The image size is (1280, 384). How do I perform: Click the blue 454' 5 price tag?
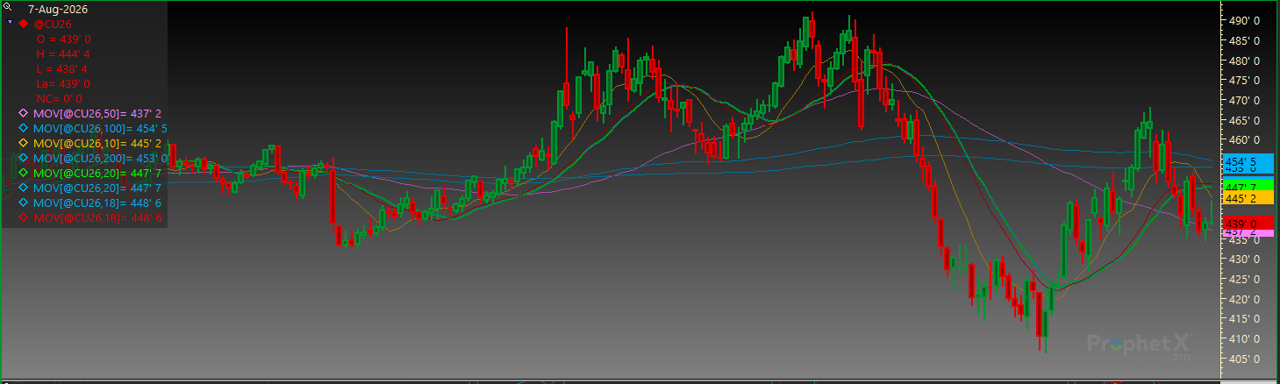click(x=1249, y=161)
